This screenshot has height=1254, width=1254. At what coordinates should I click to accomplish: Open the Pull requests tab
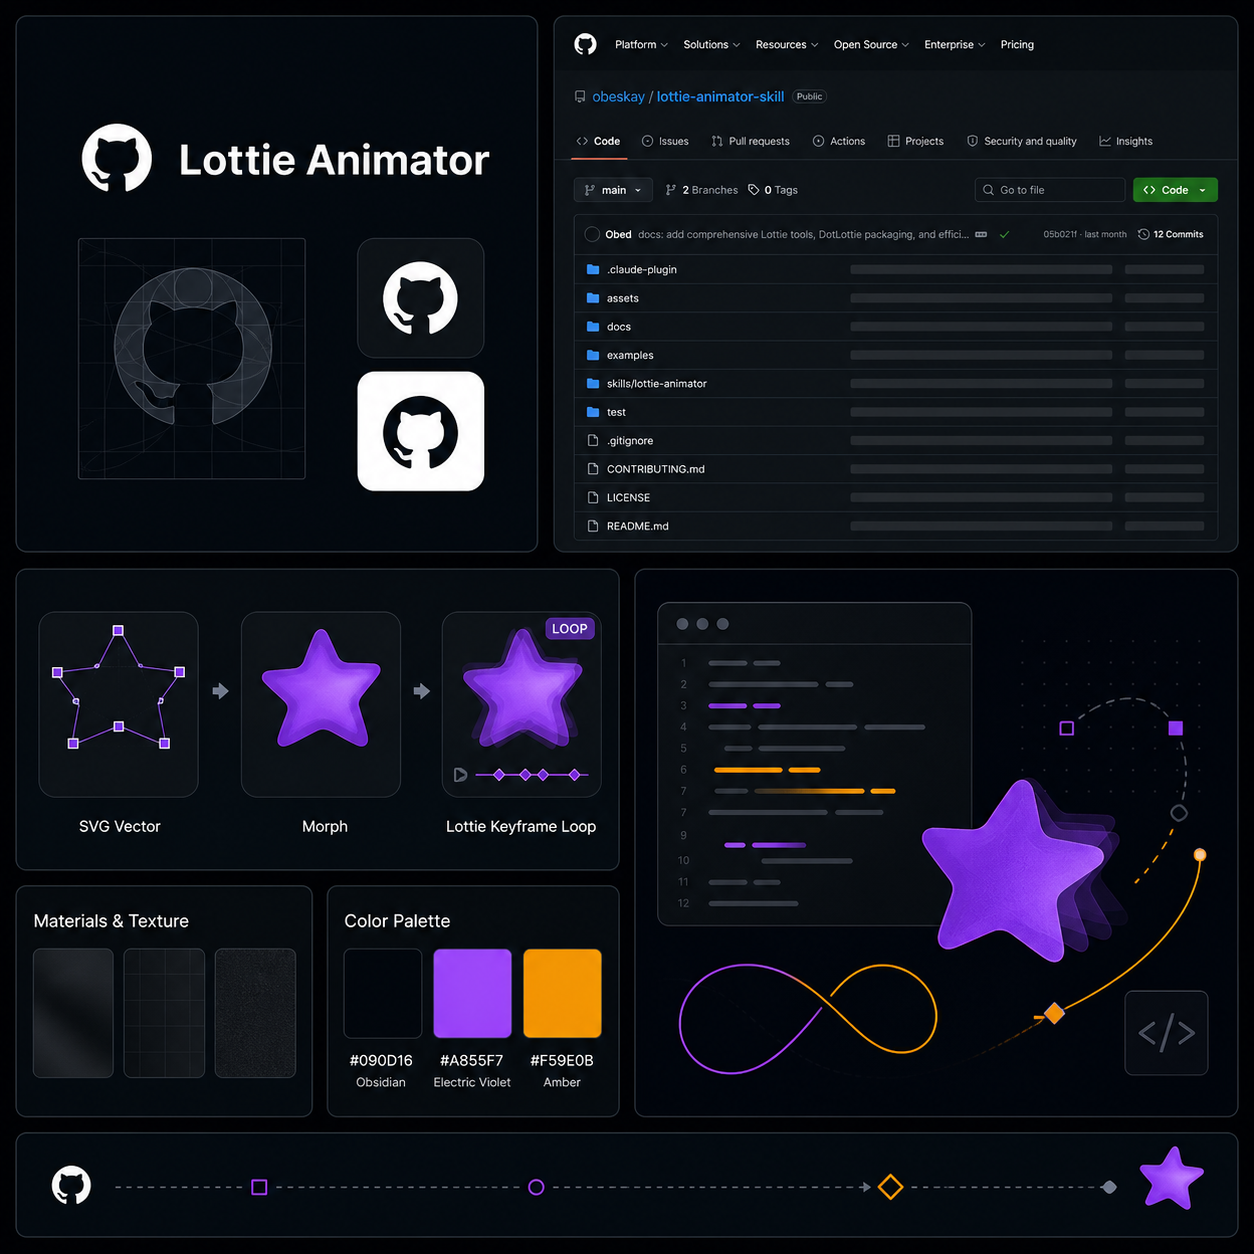click(x=750, y=141)
